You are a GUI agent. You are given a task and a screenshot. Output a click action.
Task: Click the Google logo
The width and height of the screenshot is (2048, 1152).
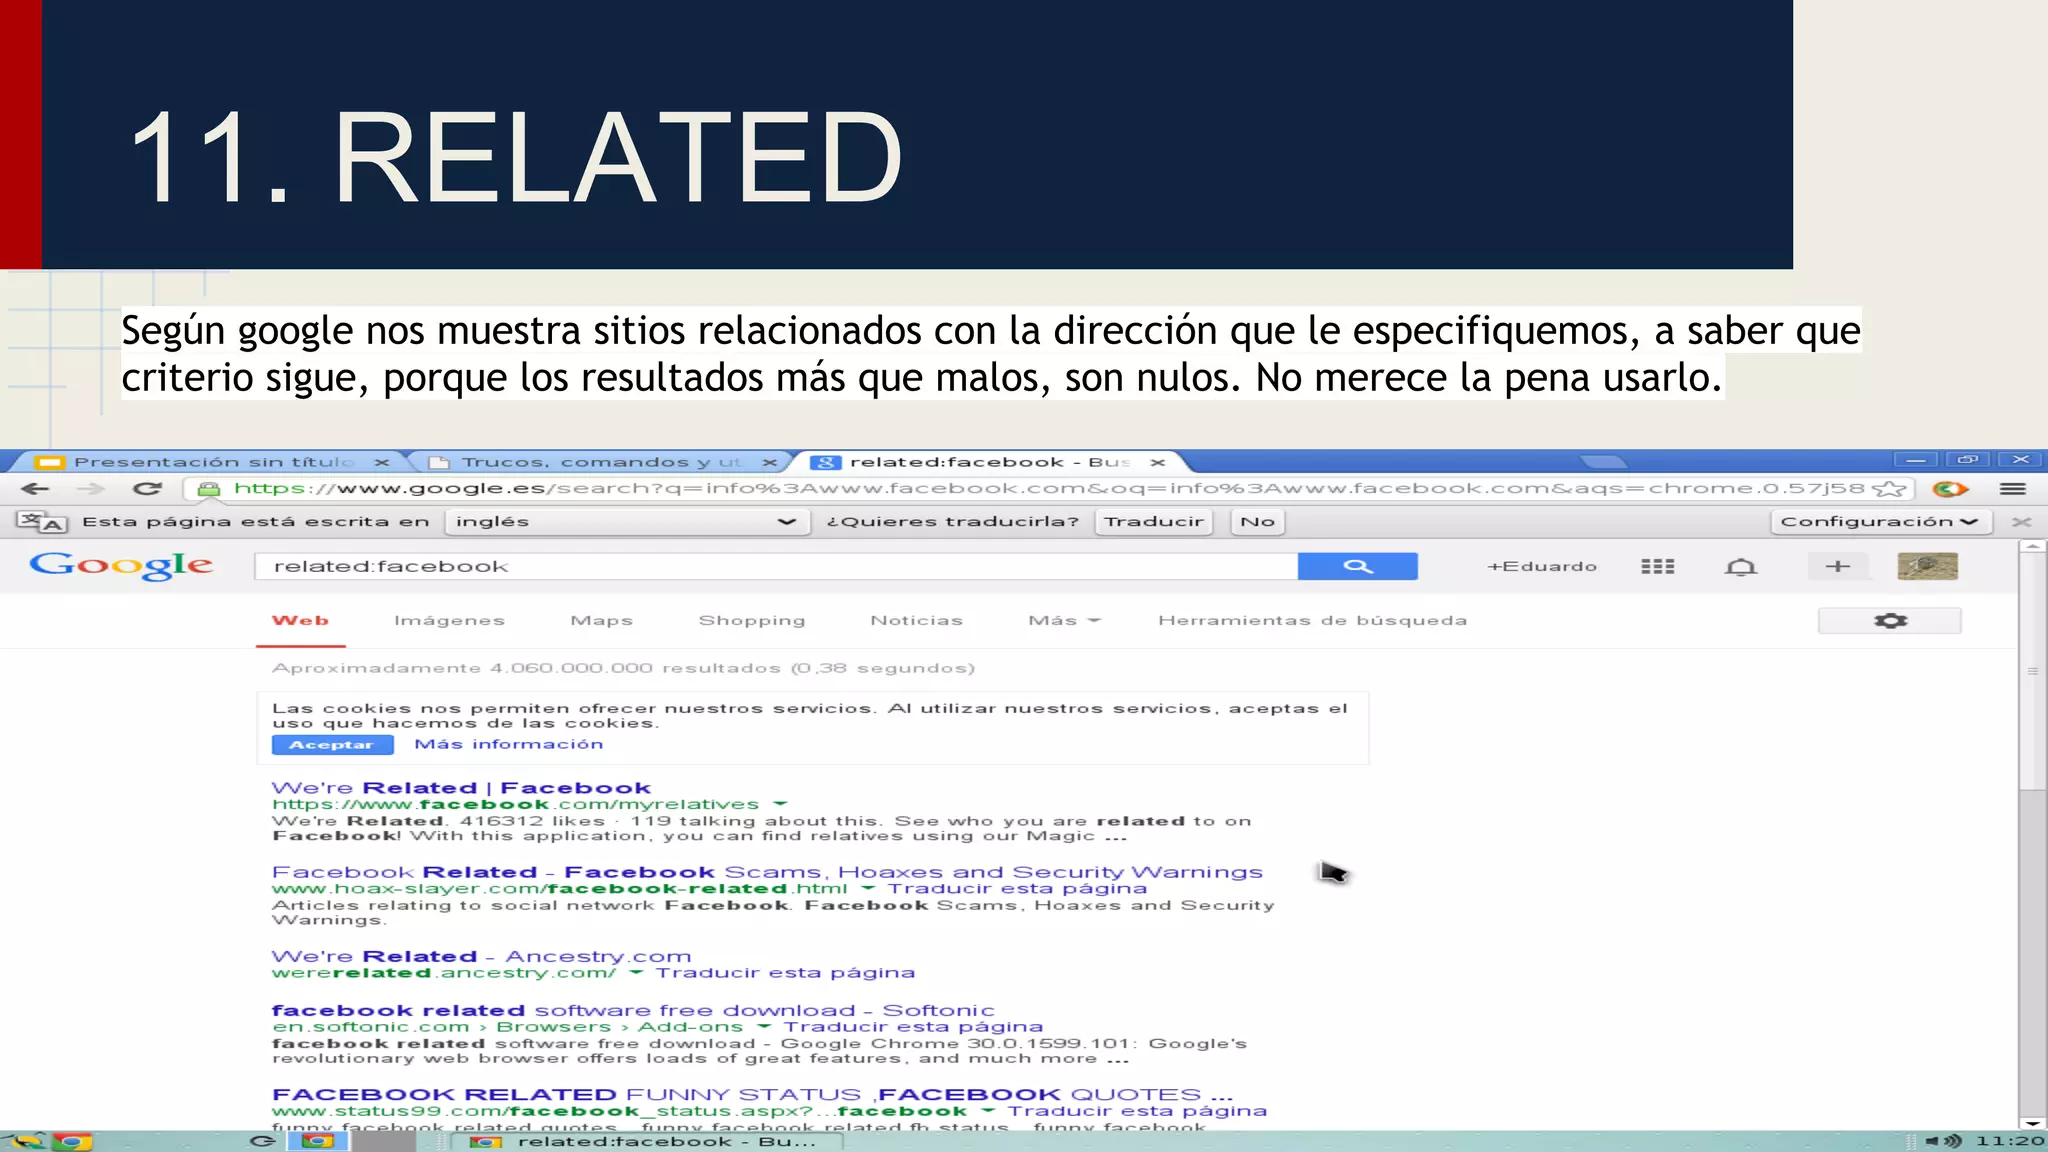tap(121, 566)
